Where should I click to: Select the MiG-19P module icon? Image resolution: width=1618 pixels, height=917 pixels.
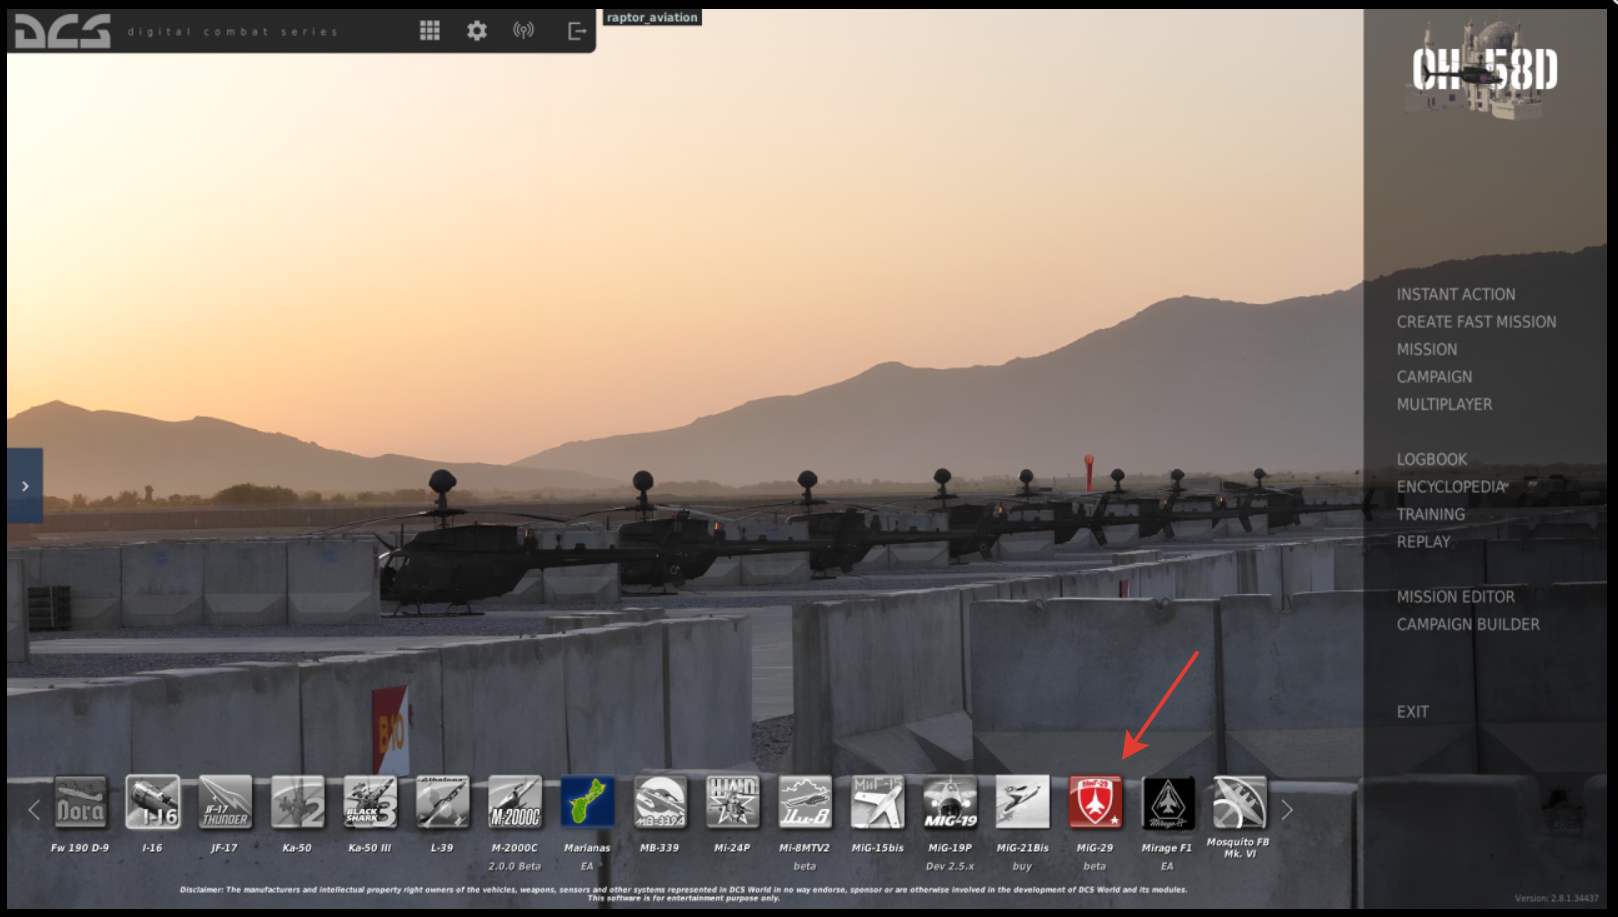click(950, 802)
